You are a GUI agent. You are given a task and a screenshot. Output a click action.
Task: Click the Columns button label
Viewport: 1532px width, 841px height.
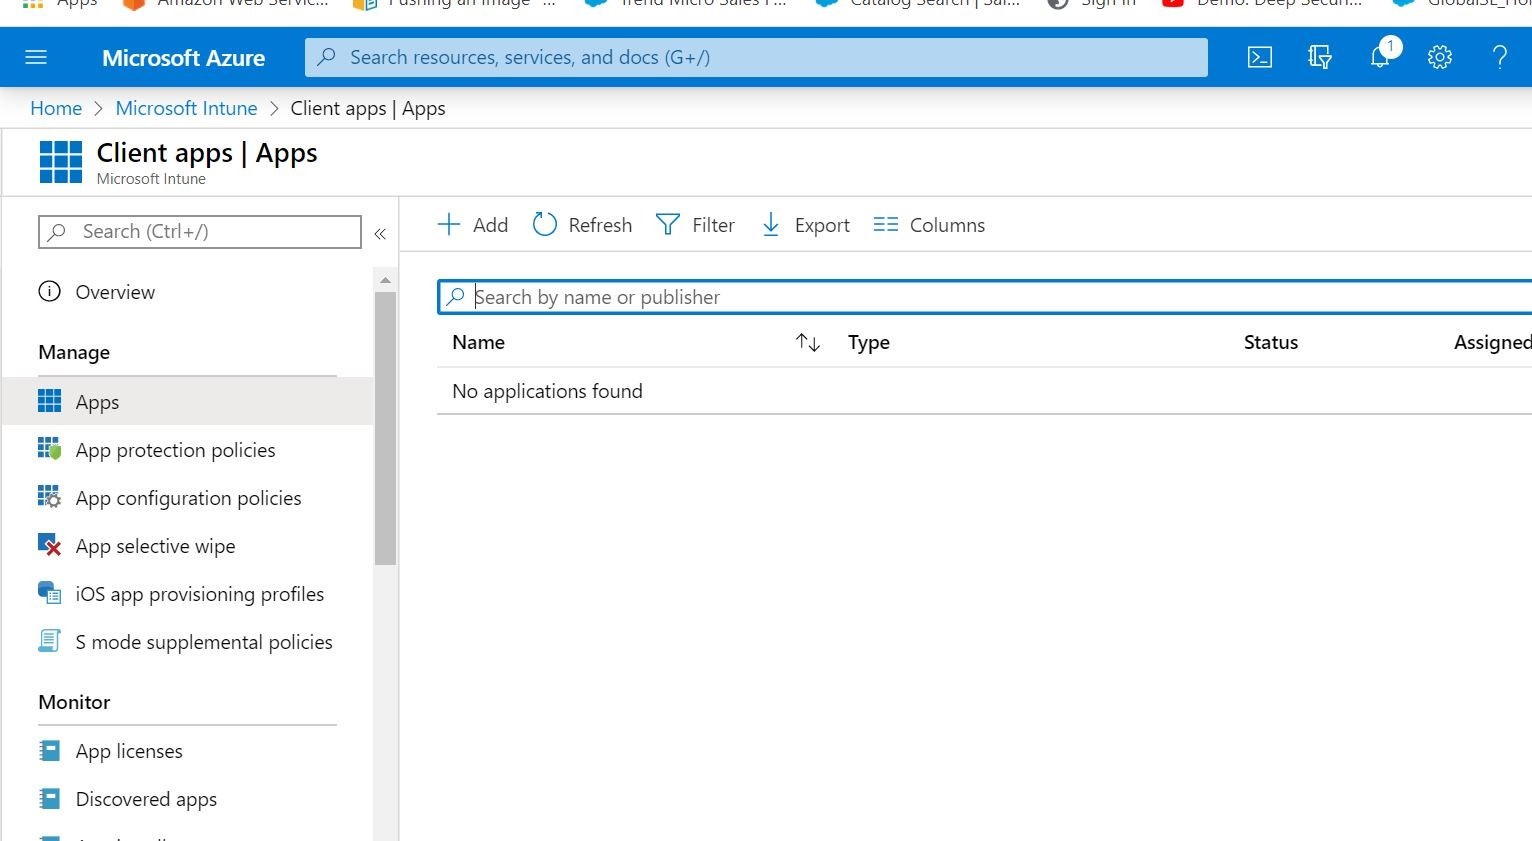pos(947,225)
